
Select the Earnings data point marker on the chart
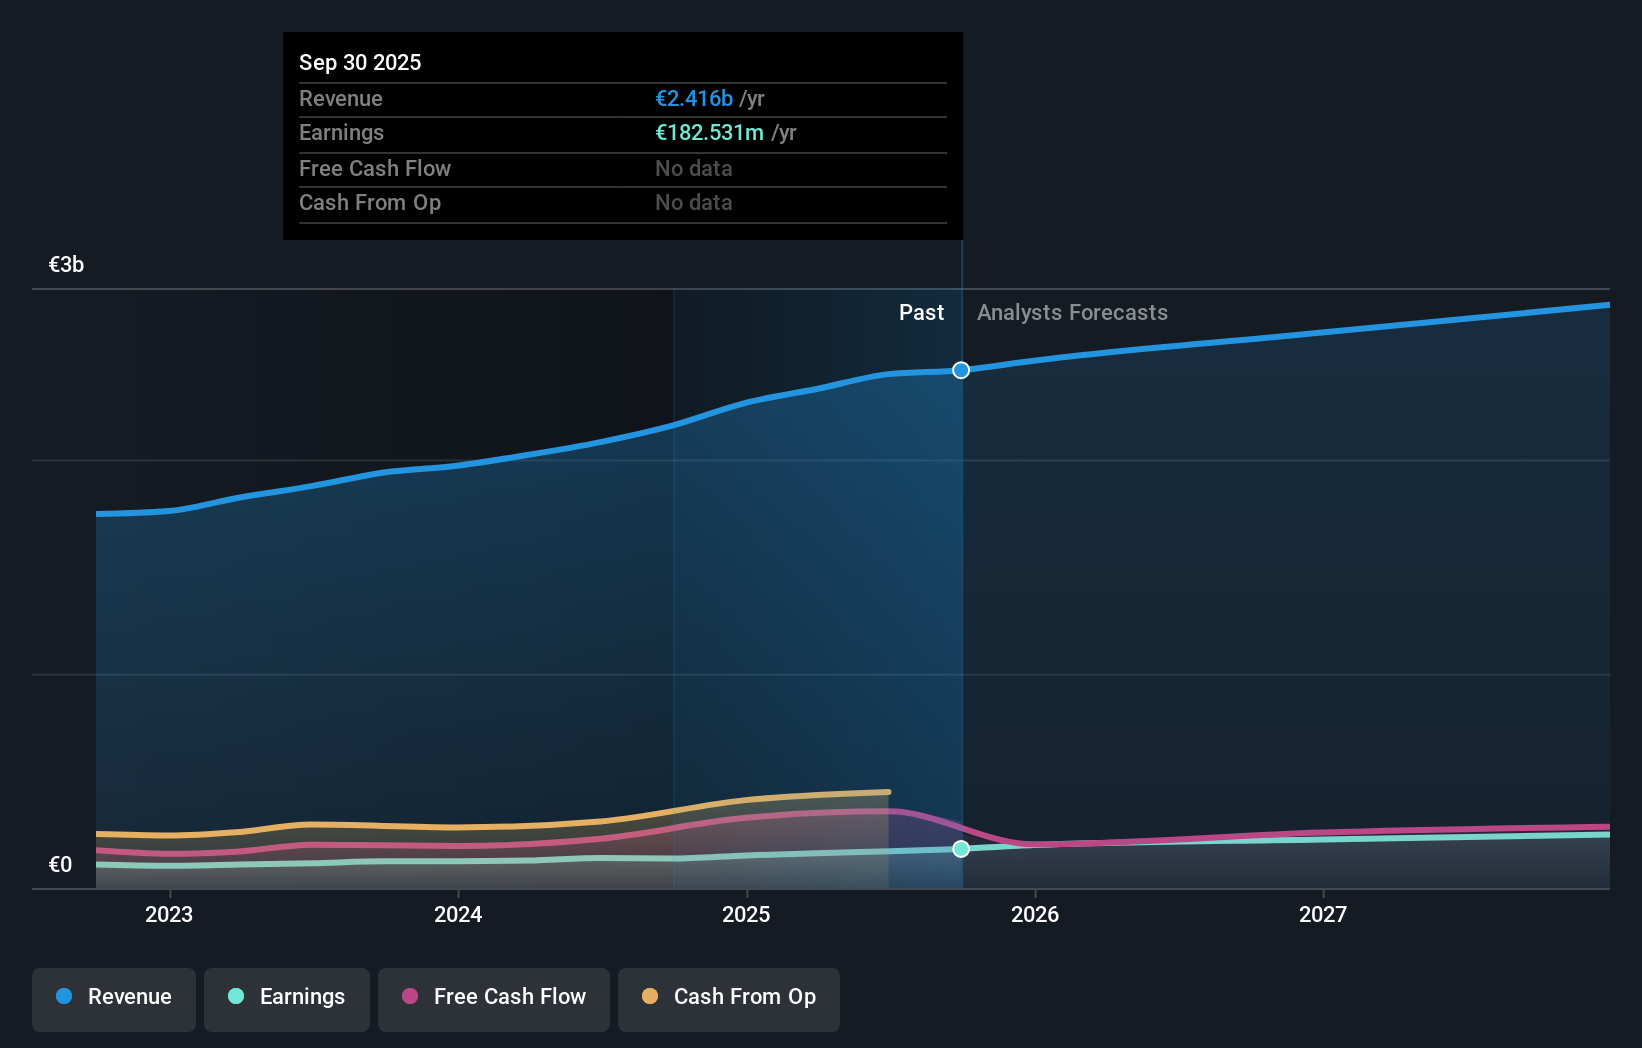(x=961, y=849)
